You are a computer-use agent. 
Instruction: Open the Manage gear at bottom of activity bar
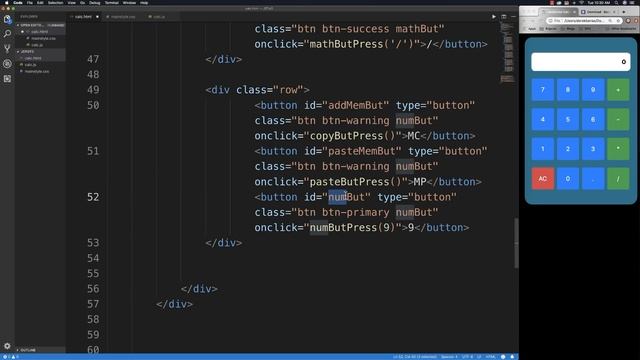7,346
